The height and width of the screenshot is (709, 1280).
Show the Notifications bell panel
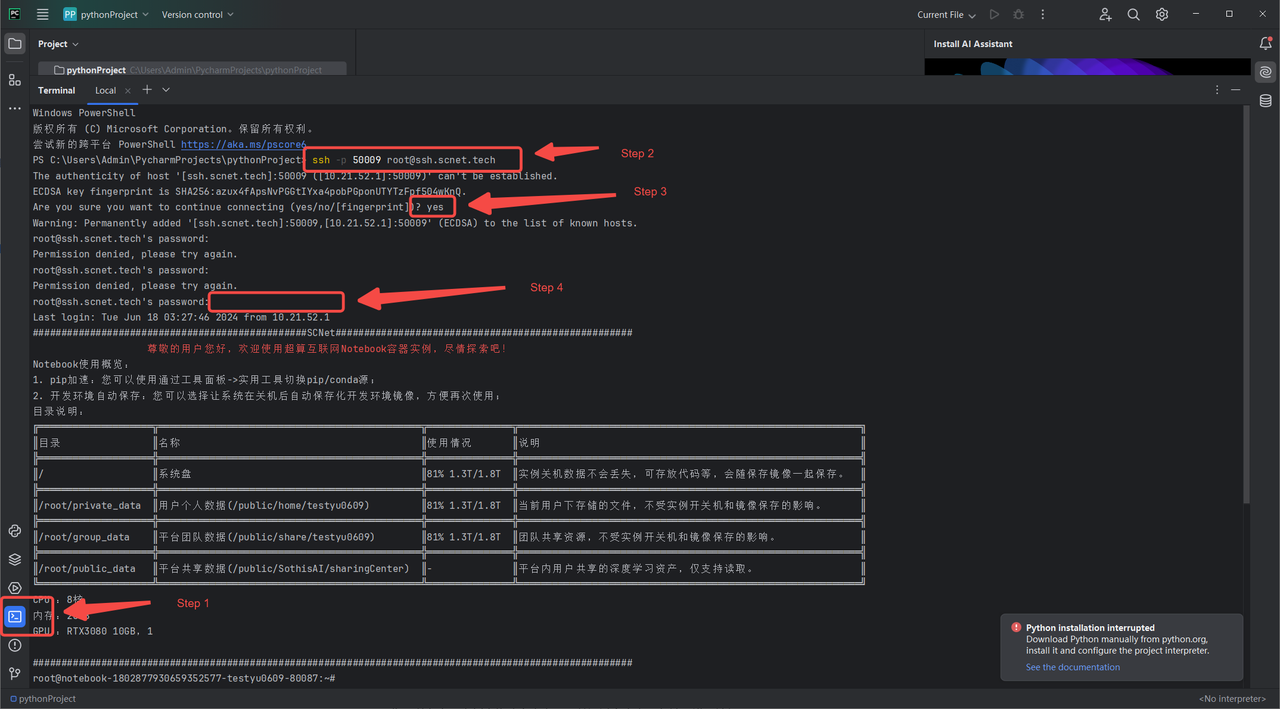[x=1265, y=44]
